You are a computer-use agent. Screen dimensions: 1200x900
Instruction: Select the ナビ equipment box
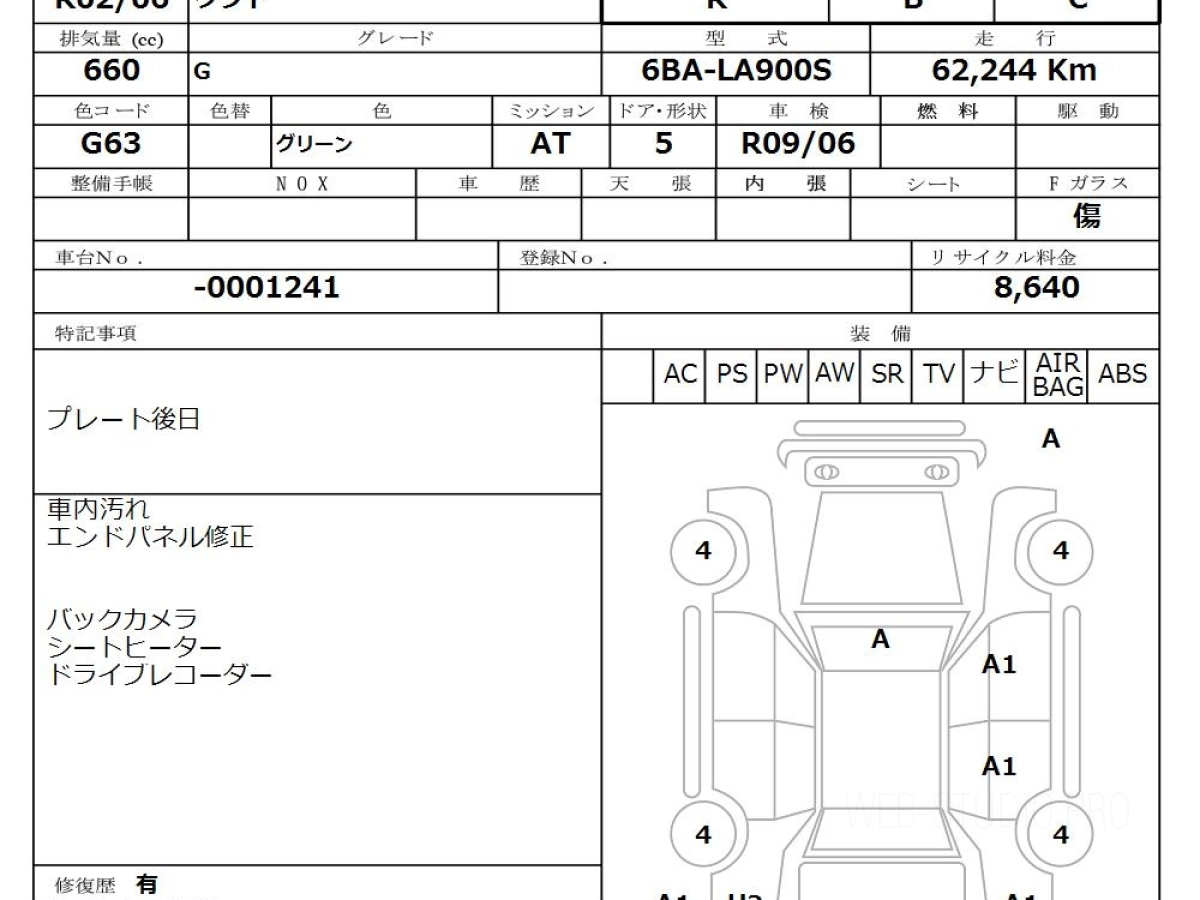tap(994, 374)
